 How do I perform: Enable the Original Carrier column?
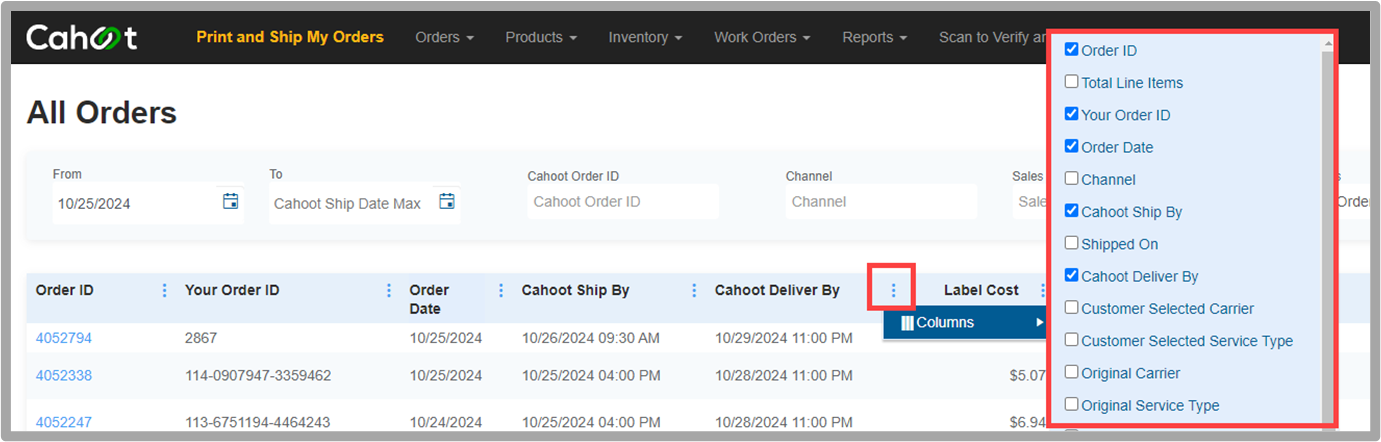click(x=1072, y=372)
